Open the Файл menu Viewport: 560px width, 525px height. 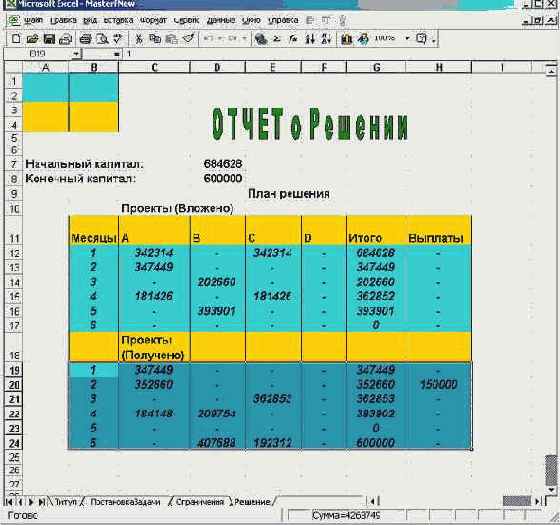pyautogui.click(x=34, y=20)
